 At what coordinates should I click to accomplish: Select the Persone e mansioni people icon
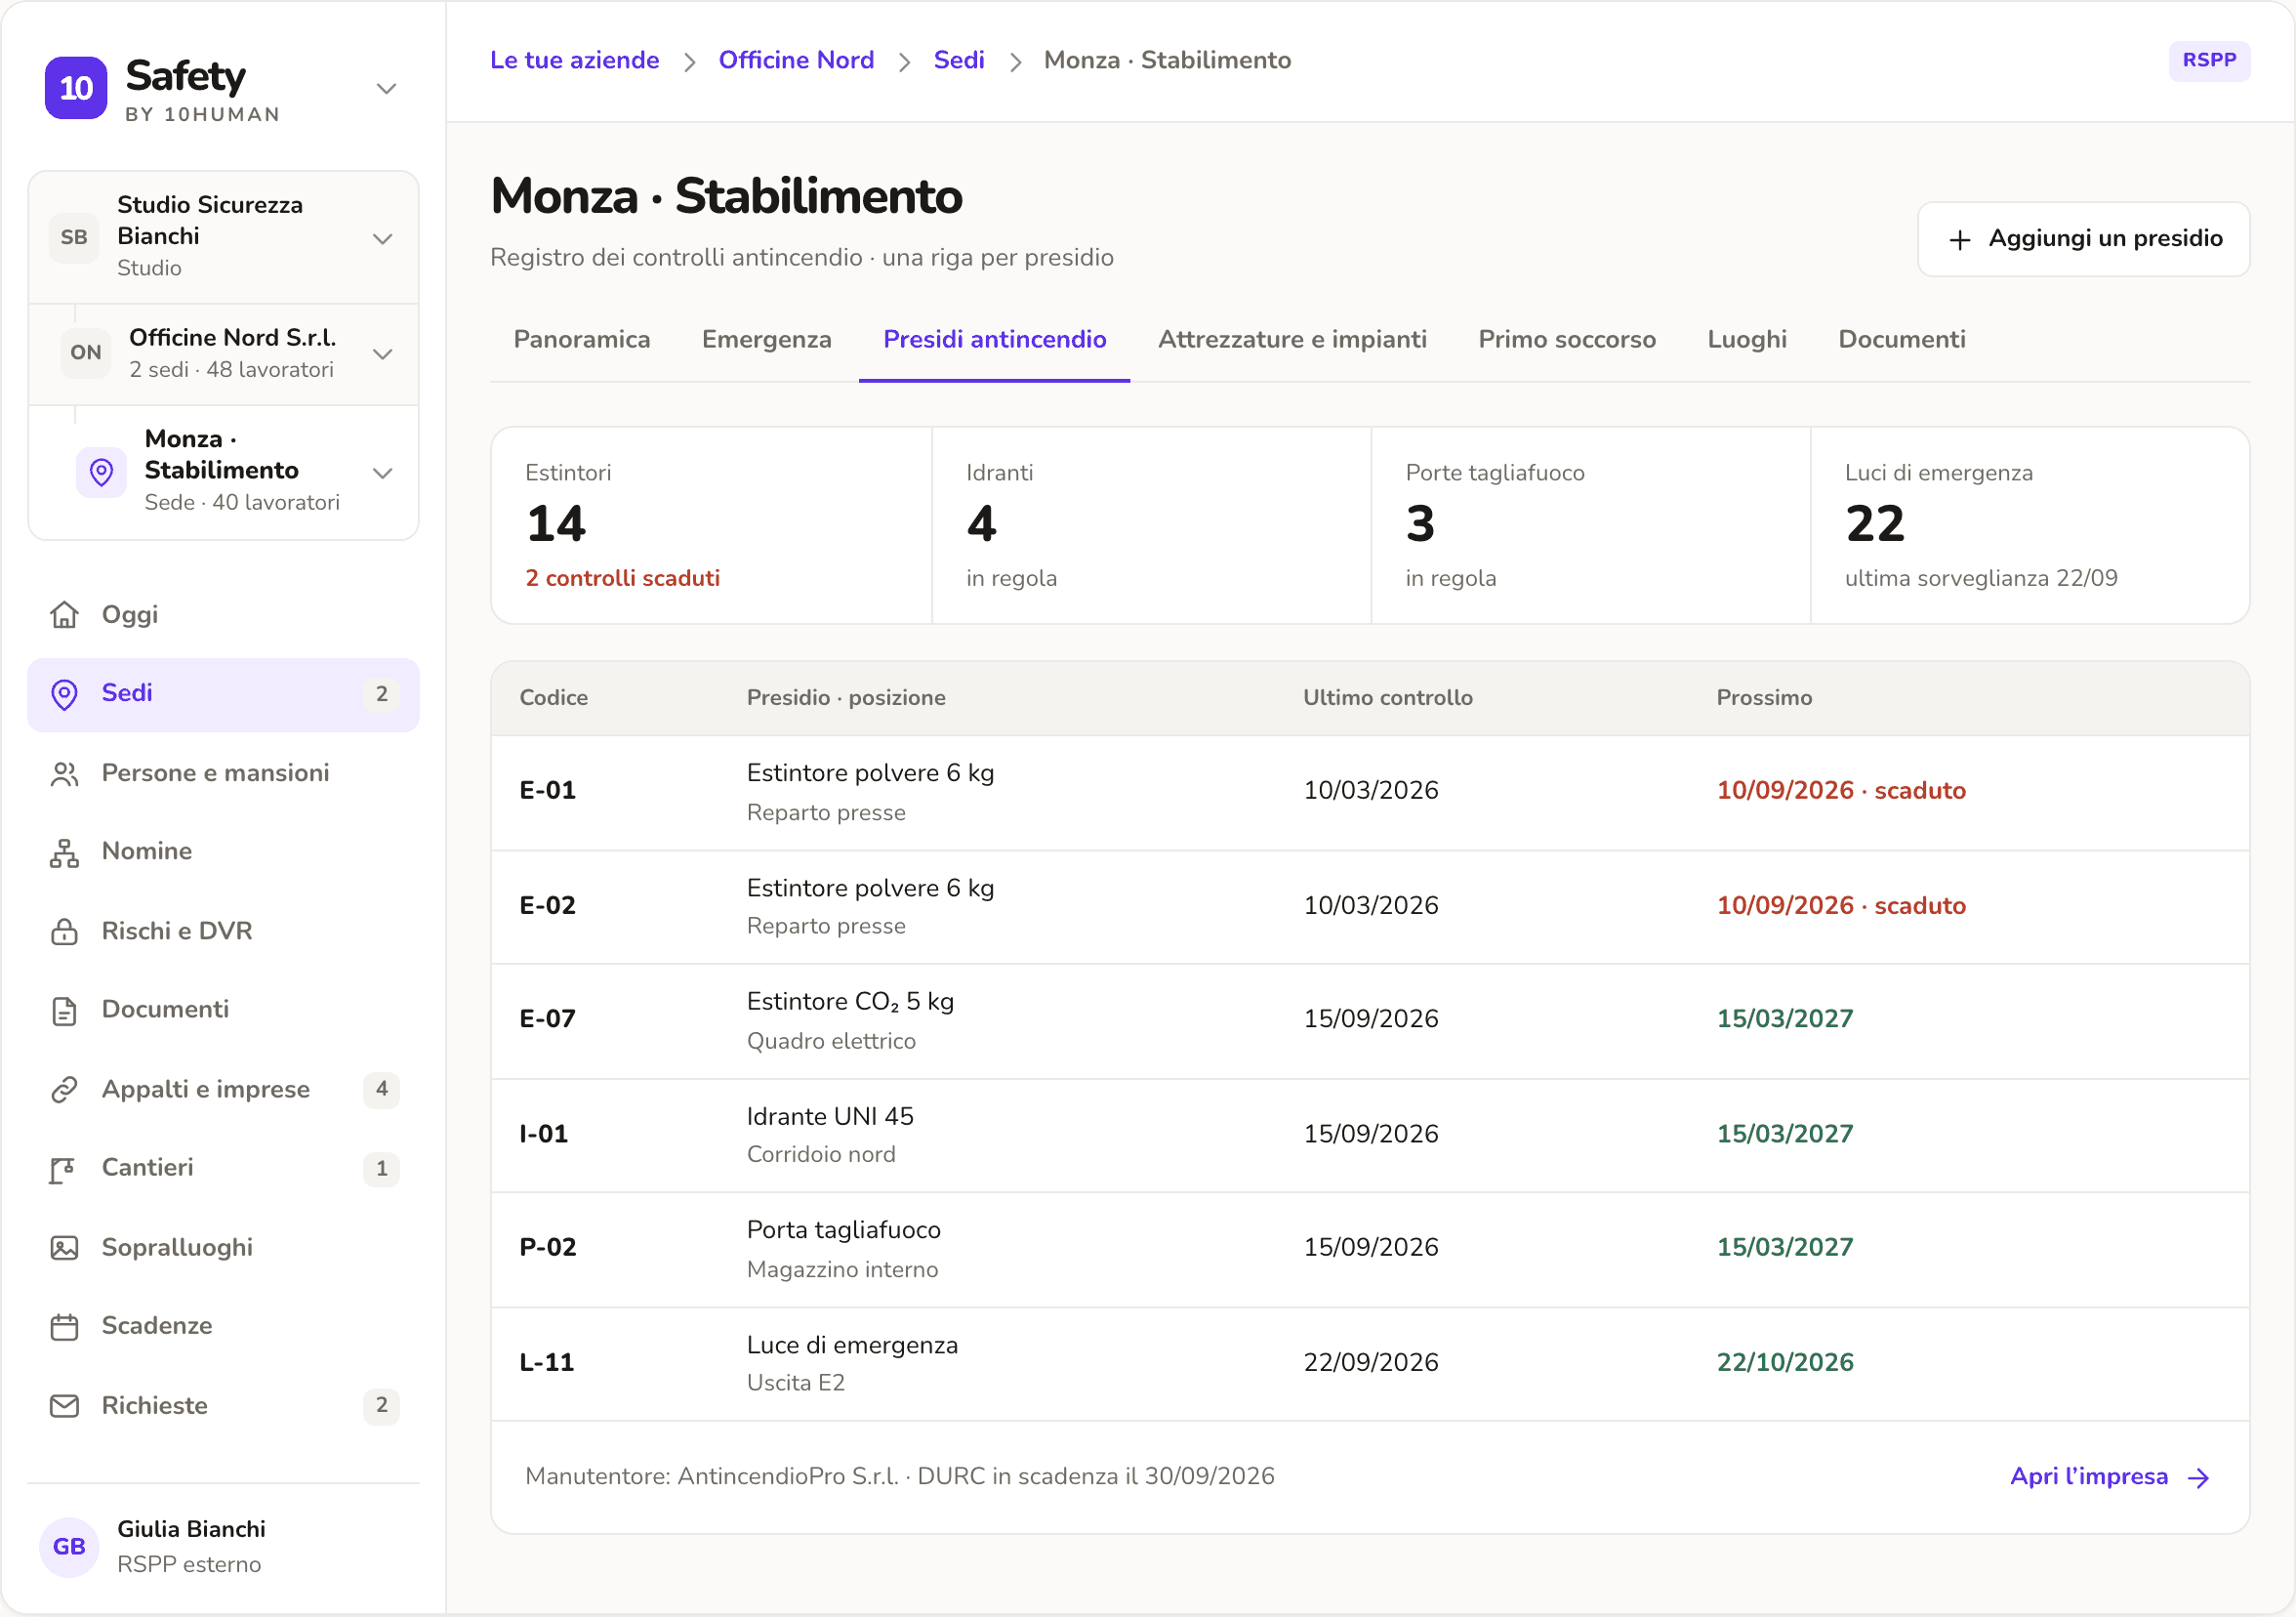pos(65,773)
